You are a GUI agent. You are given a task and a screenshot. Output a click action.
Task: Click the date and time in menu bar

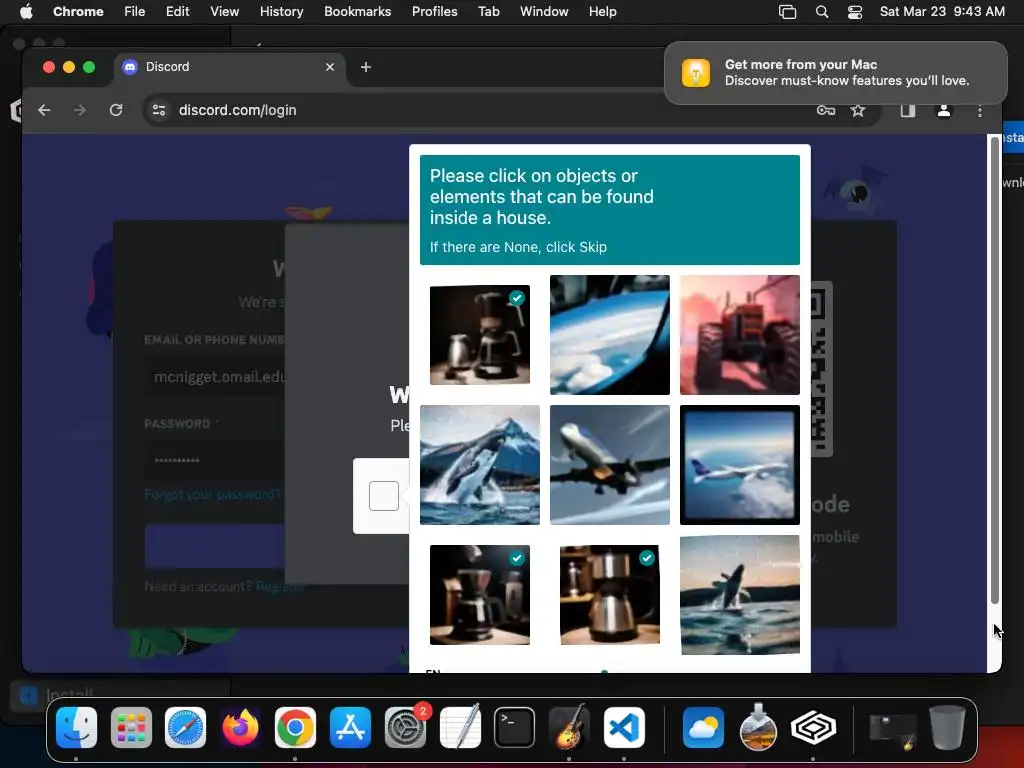tap(942, 12)
